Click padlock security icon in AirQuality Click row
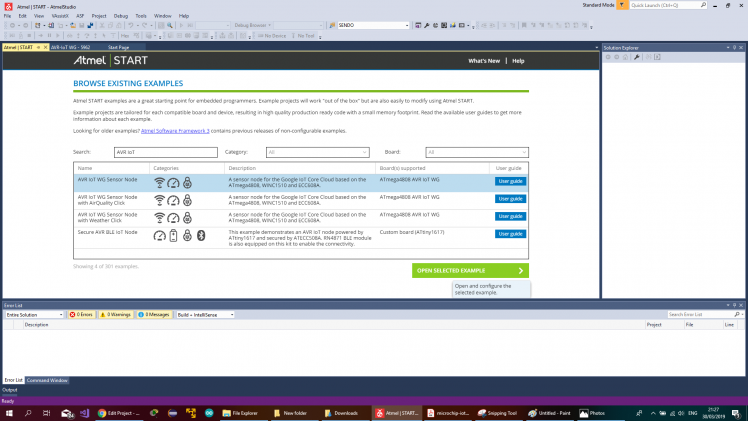Viewport: 748px width, 421px height. pyautogui.click(x=186, y=200)
